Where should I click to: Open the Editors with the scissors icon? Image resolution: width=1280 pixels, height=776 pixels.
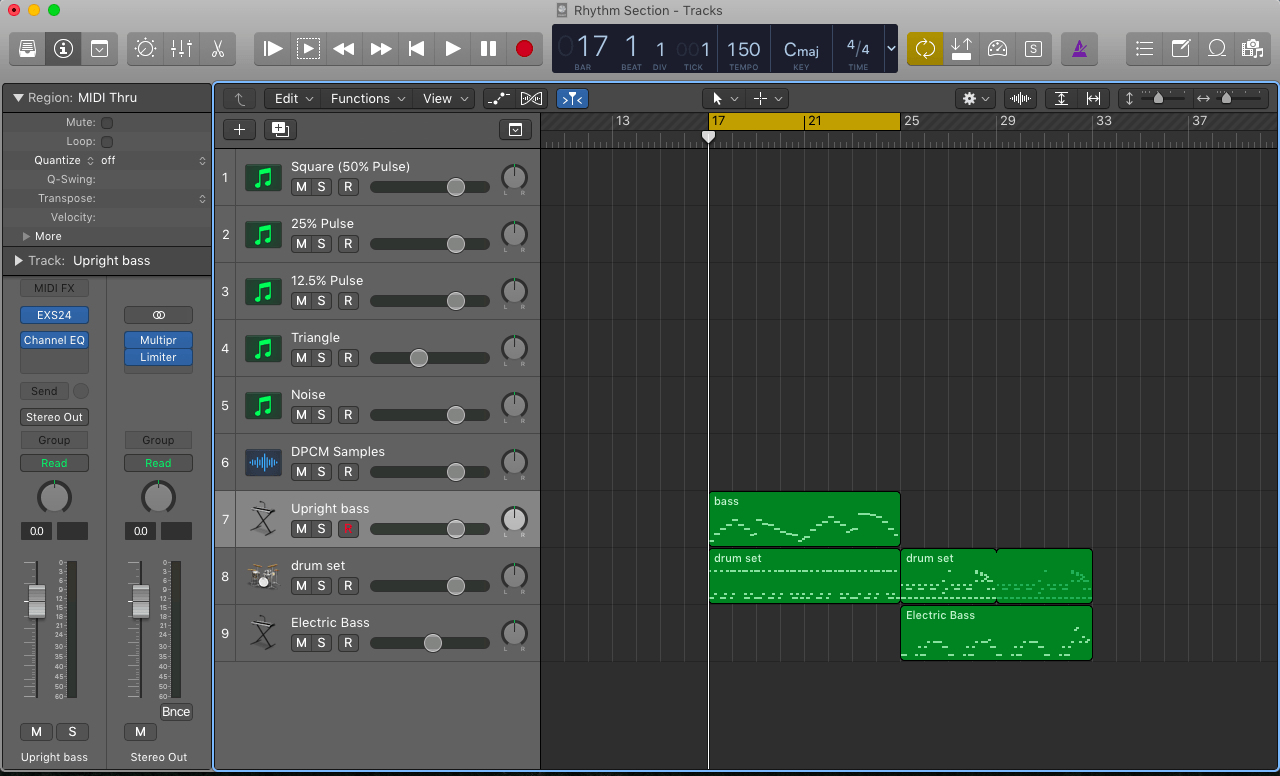click(x=217, y=48)
